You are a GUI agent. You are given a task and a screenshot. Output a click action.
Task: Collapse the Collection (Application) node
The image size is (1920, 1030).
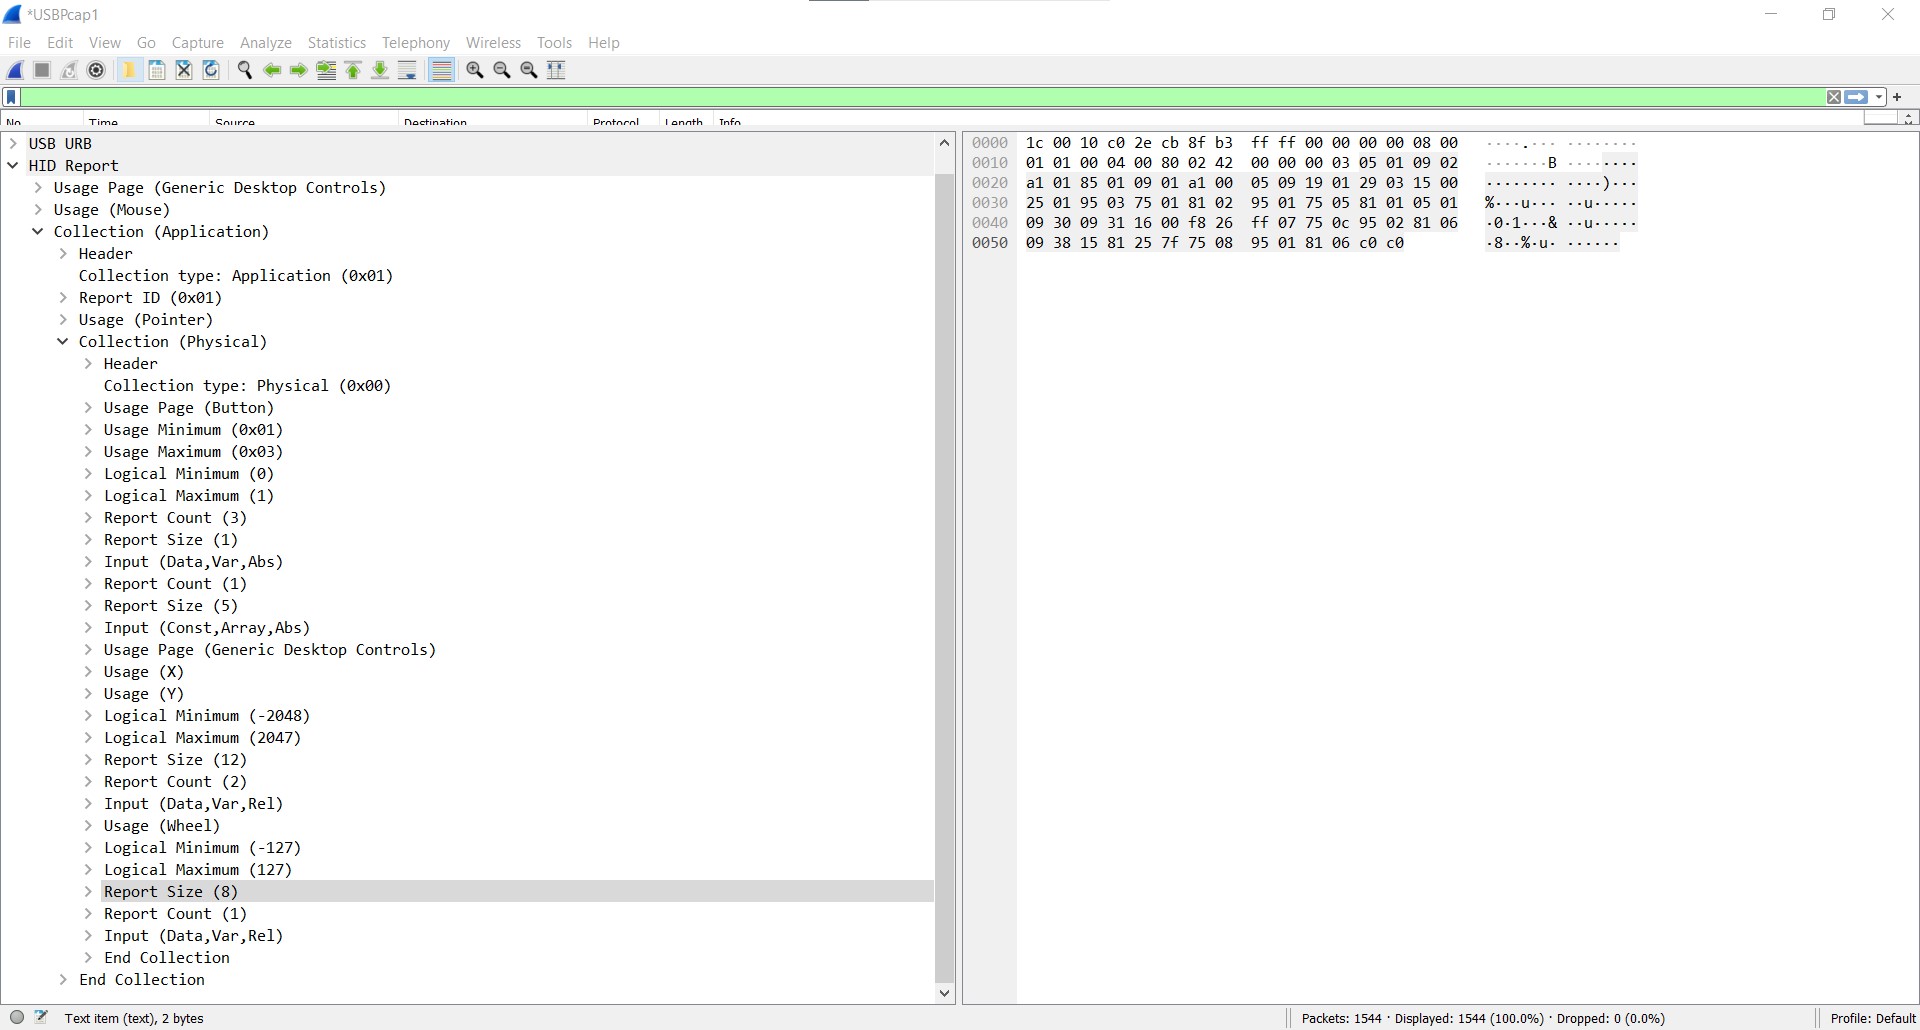38,232
